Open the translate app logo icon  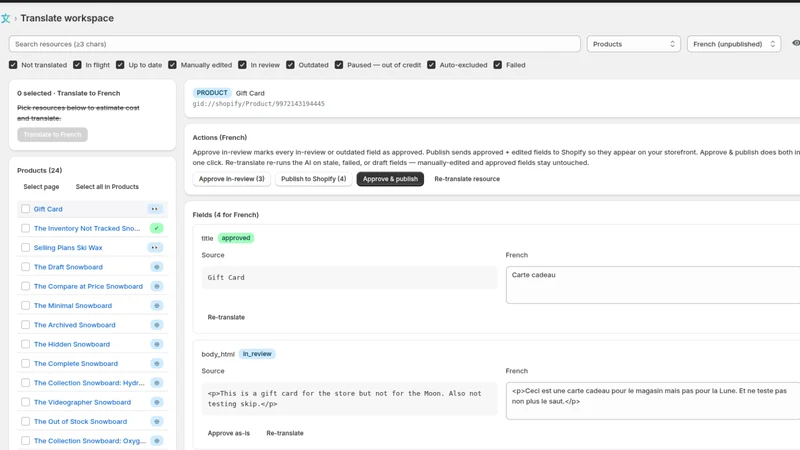tap(6, 18)
